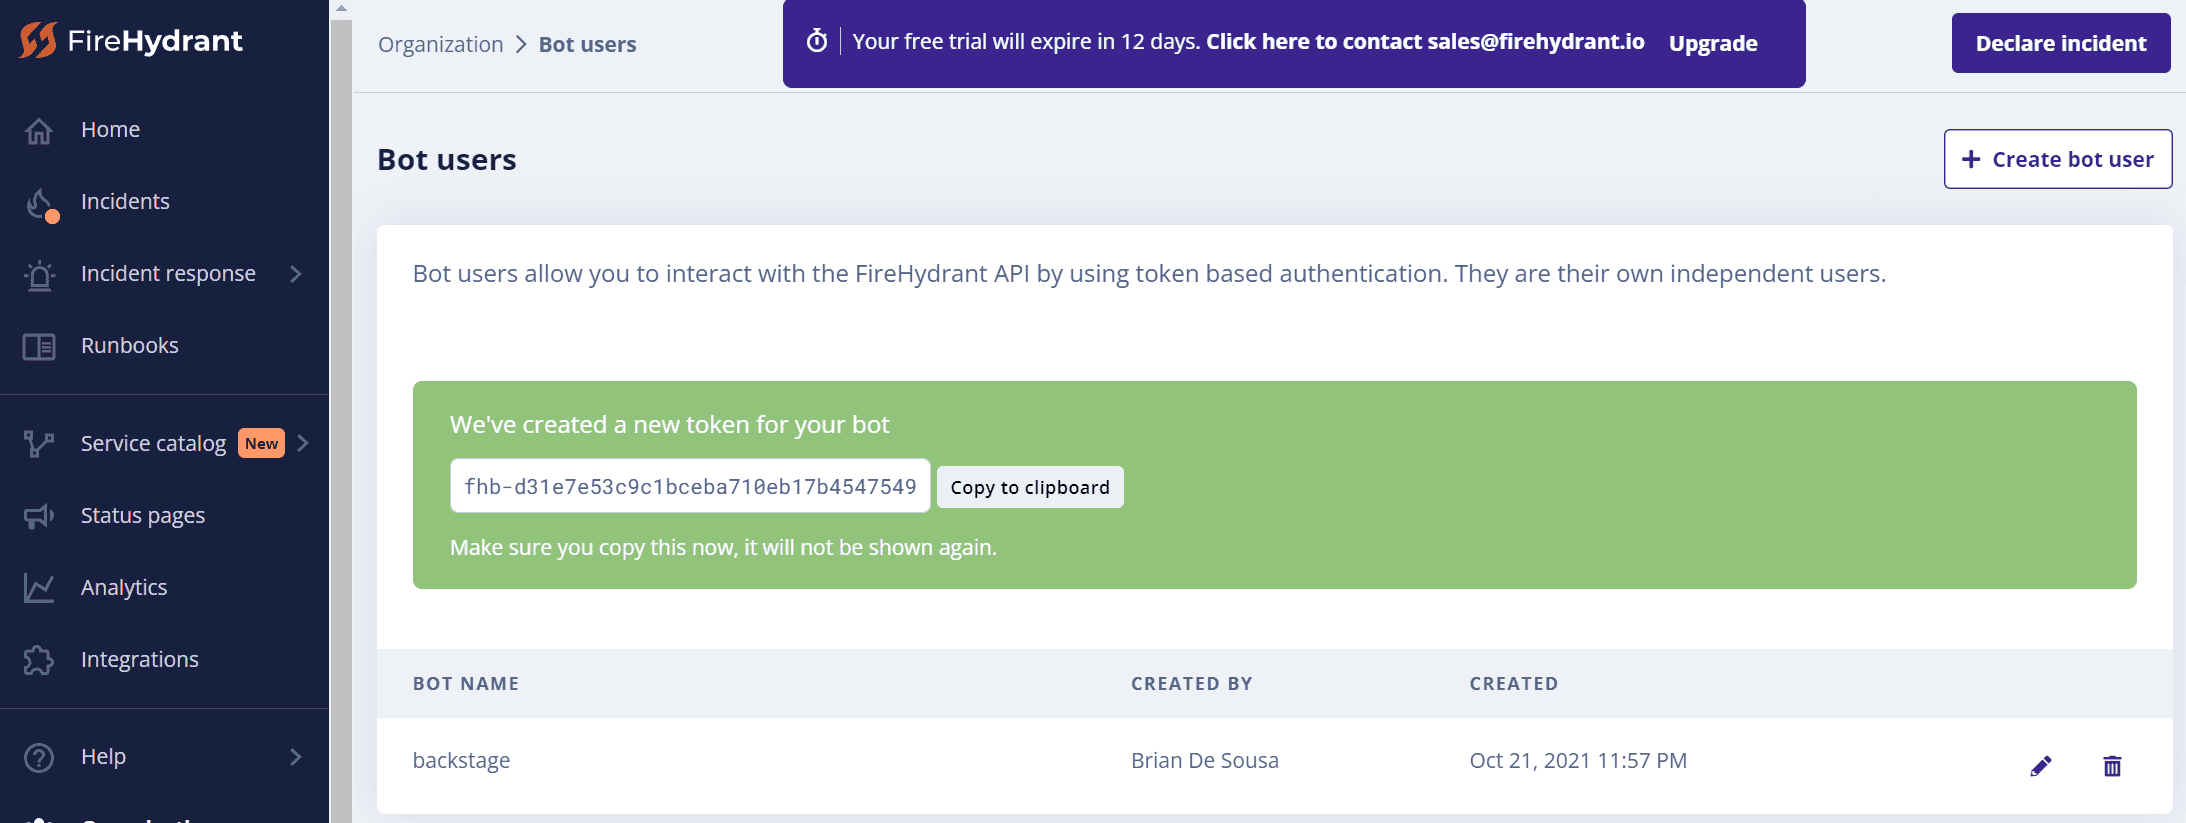2186x823 pixels.
Task: Click the Analytics chart icon
Action: pyautogui.click(x=39, y=588)
